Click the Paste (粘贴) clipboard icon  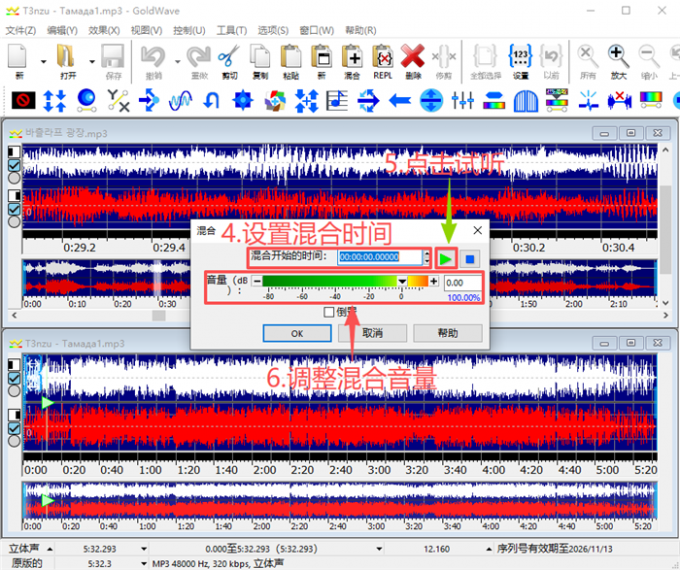290,57
